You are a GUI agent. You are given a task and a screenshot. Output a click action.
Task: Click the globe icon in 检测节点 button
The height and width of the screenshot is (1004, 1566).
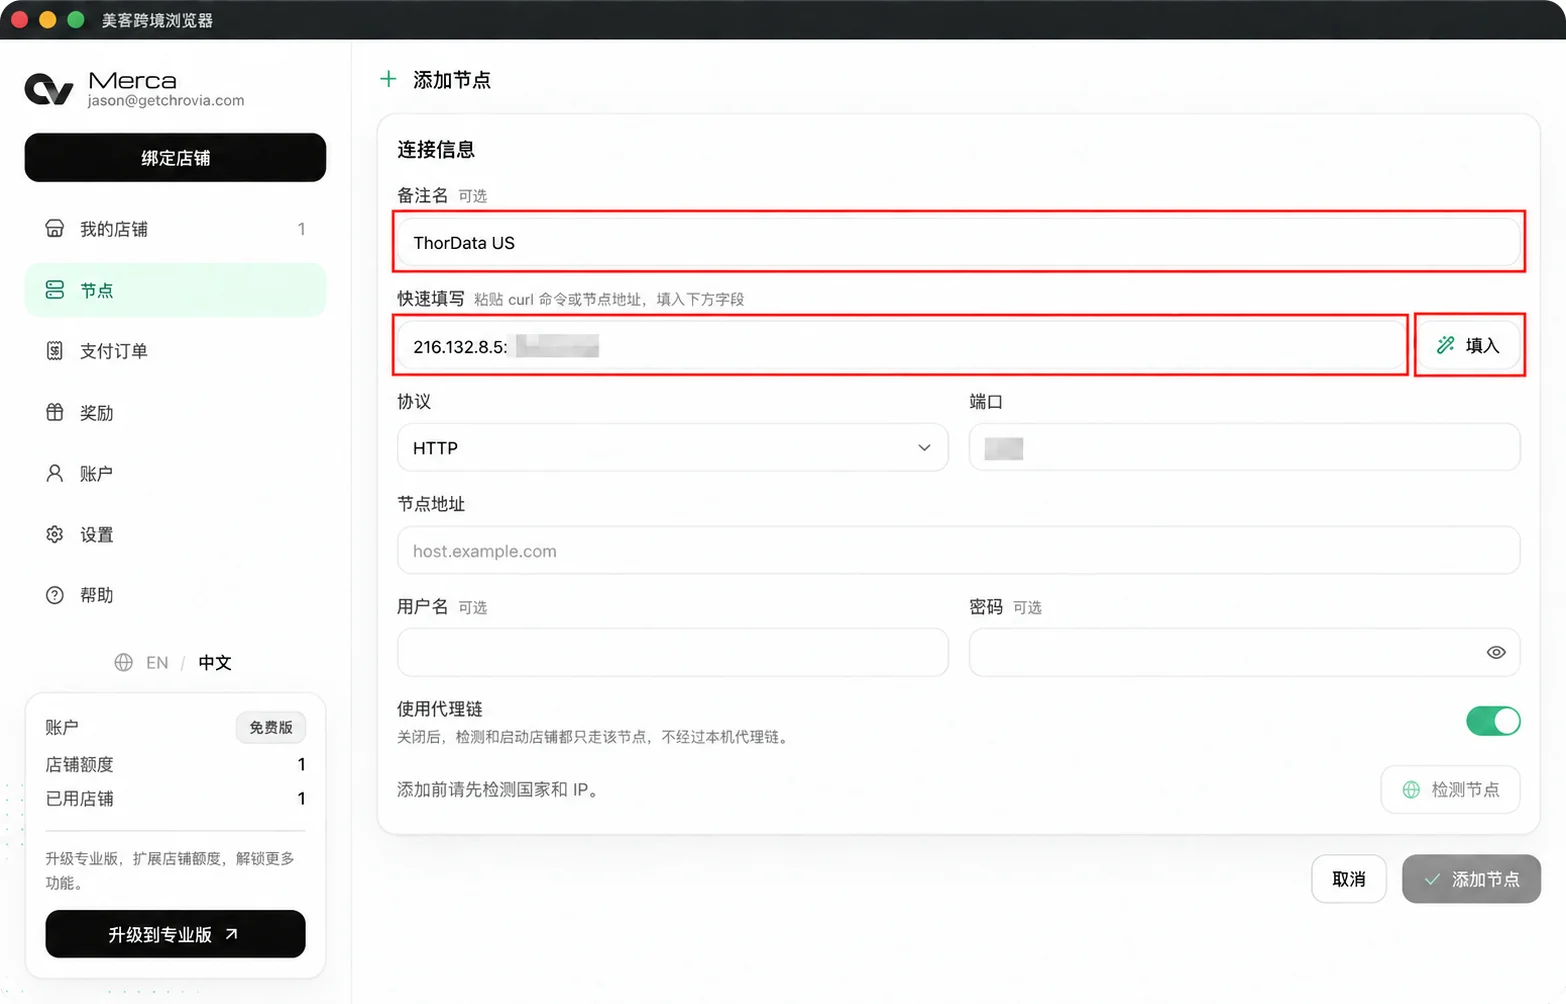click(x=1411, y=790)
